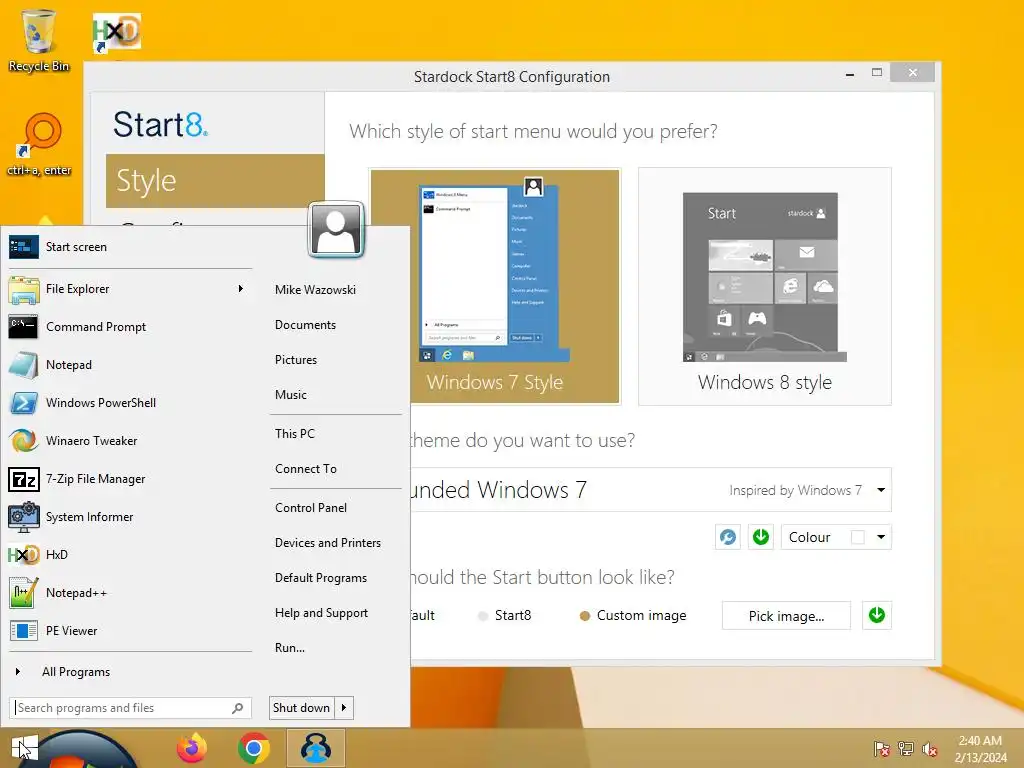Click the ctrl+a, enter desktop shortcut
This screenshot has width=1024, height=768.
[x=39, y=145]
